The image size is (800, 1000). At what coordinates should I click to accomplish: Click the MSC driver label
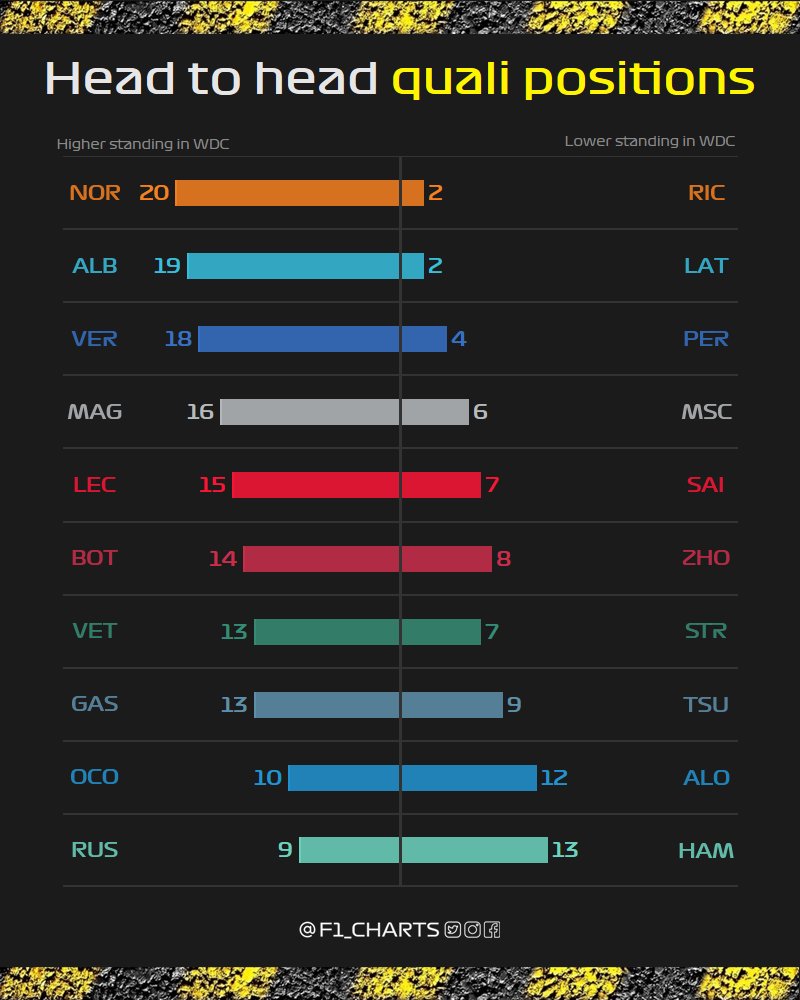click(x=706, y=412)
